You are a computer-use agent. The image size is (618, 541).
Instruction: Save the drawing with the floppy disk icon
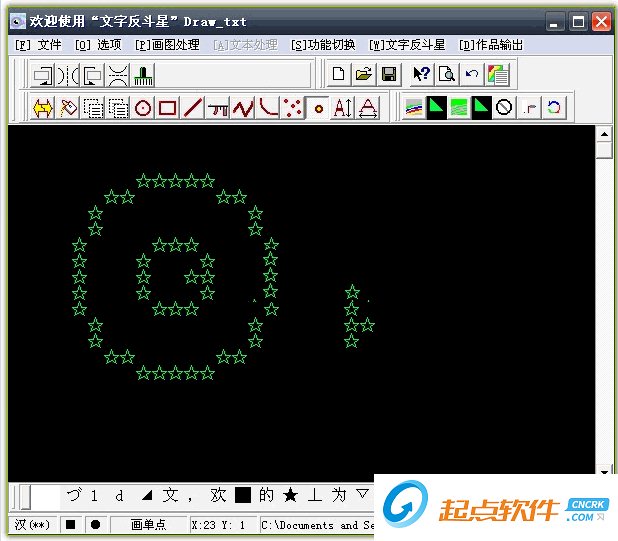coord(389,74)
